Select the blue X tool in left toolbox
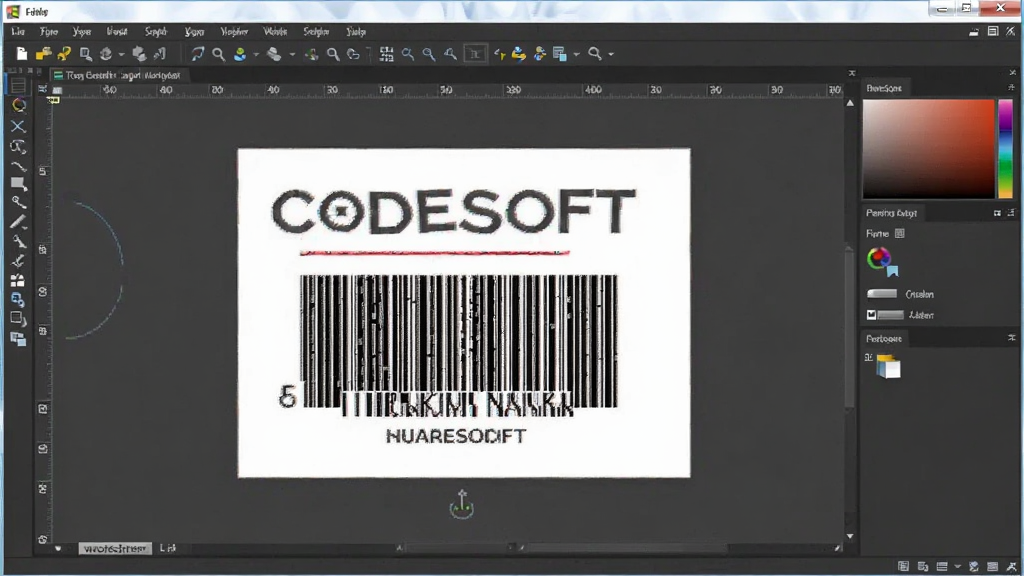The width and height of the screenshot is (1024, 576). [18, 126]
